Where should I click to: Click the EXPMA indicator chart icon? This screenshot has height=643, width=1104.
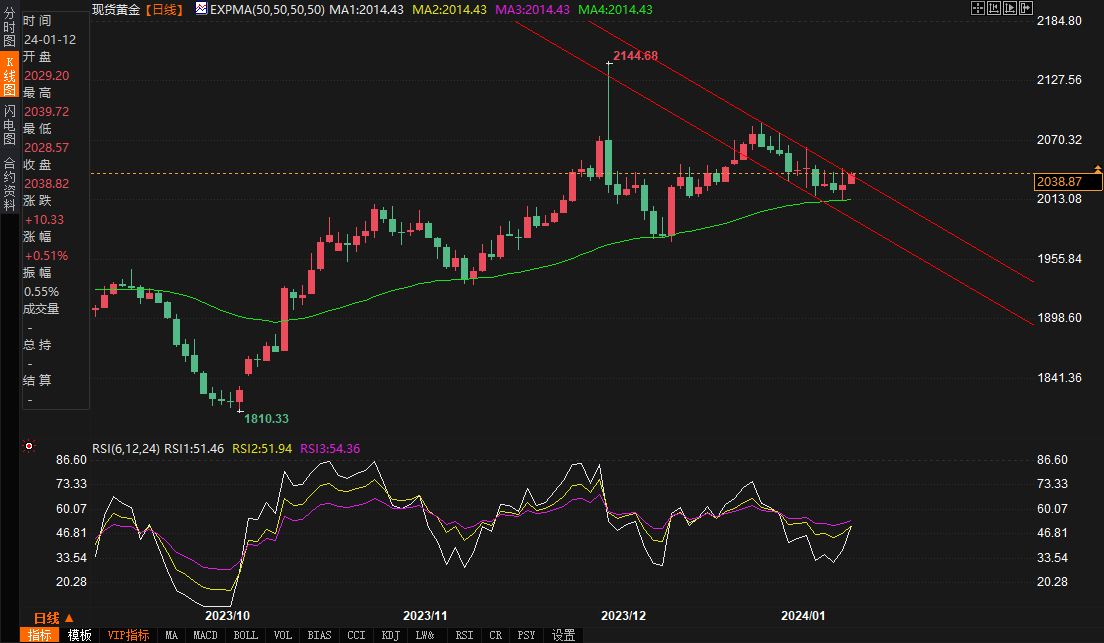coord(201,9)
